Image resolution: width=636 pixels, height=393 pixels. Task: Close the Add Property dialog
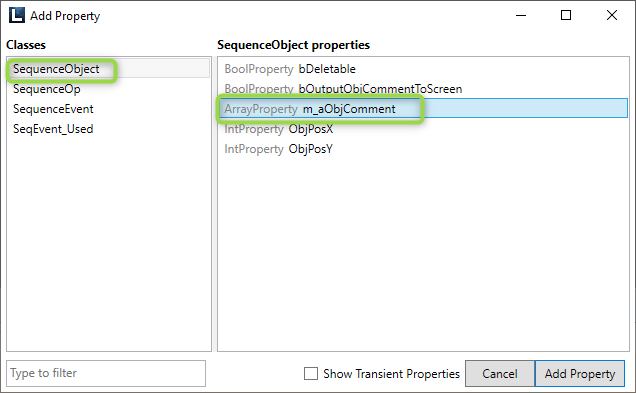(x=612, y=15)
